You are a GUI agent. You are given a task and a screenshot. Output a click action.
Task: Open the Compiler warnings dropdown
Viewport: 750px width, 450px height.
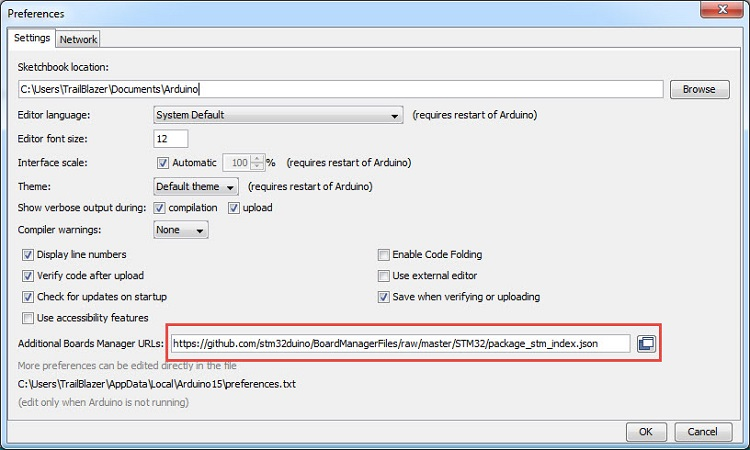point(181,230)
